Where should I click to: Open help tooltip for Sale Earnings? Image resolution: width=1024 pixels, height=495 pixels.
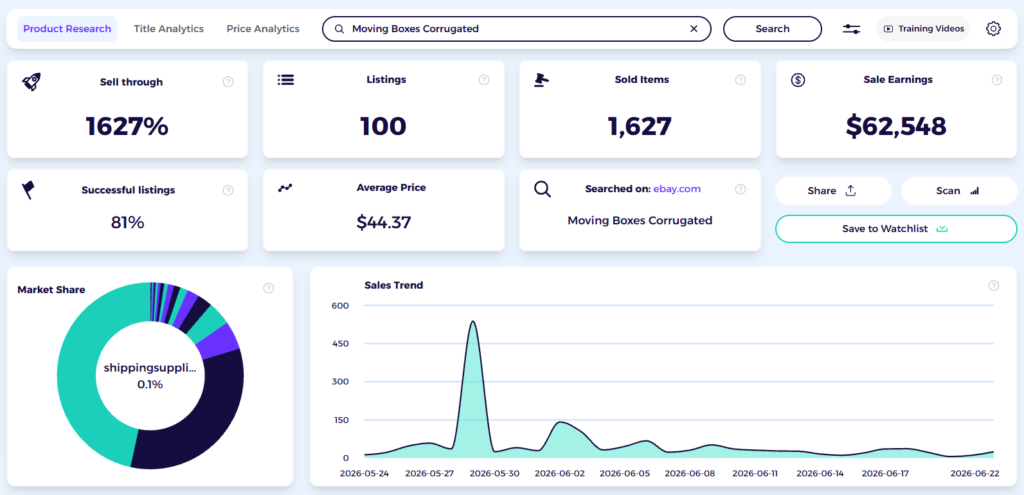tap(997, 80)
